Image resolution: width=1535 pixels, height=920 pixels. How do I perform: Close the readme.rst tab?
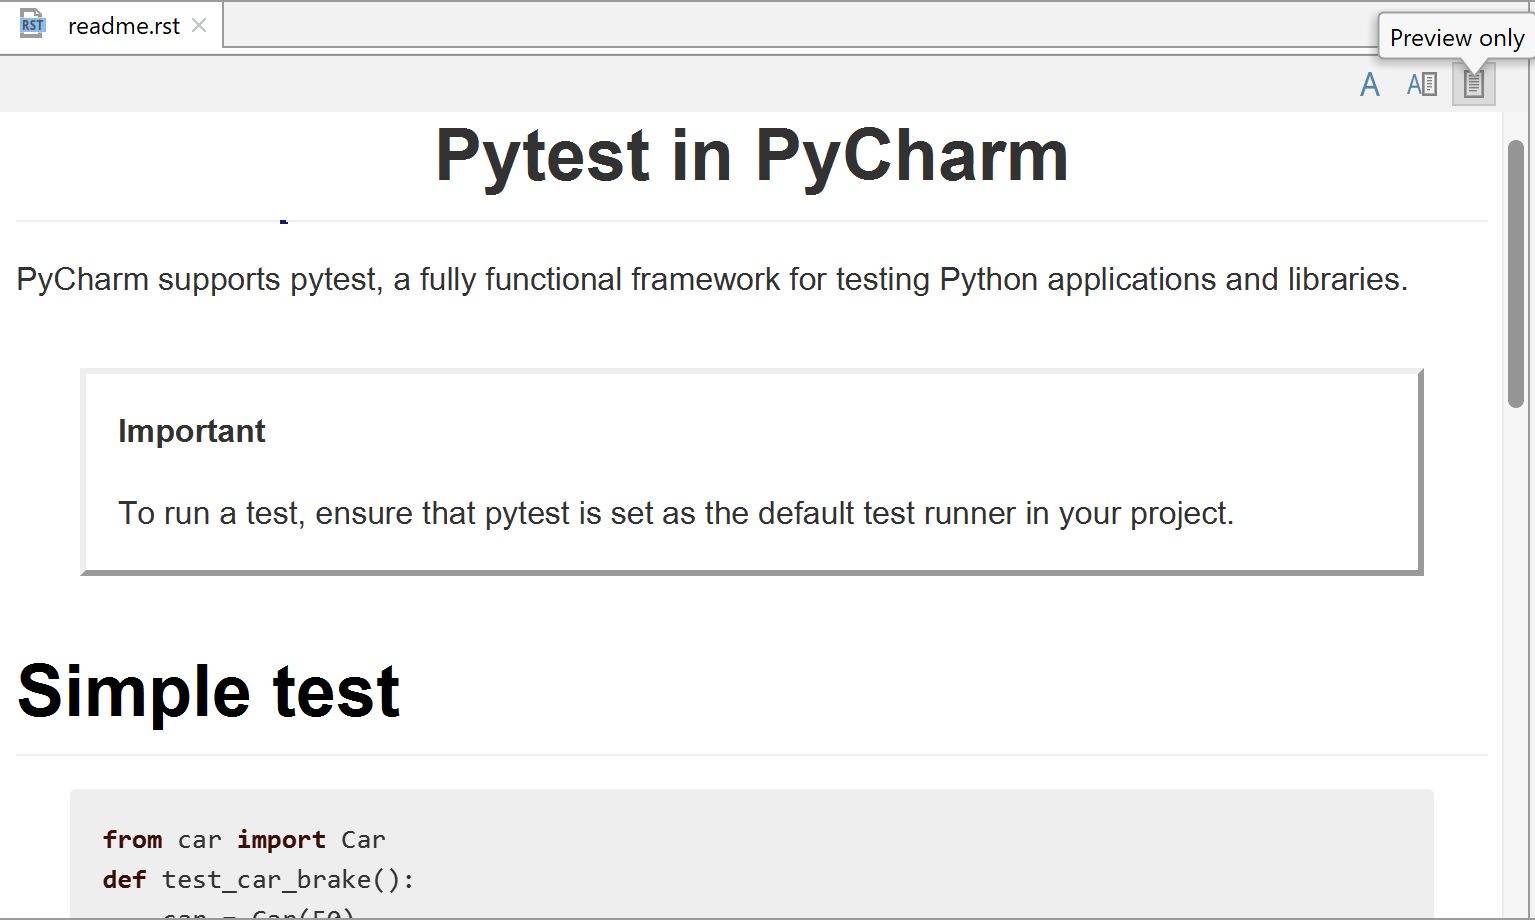200,25
